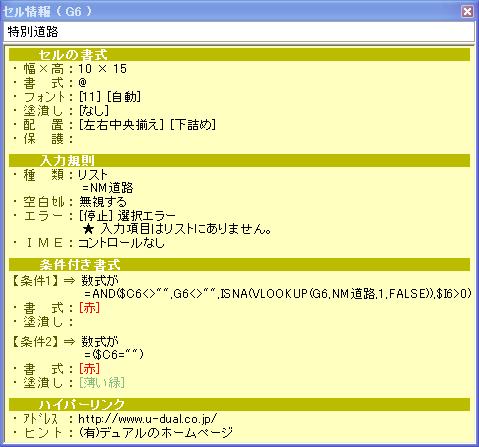Image resolution: width=479 pixels, height=447 pixels.
Task: Click the 条件1 AND formula text
Action: (x=278, y=294)
